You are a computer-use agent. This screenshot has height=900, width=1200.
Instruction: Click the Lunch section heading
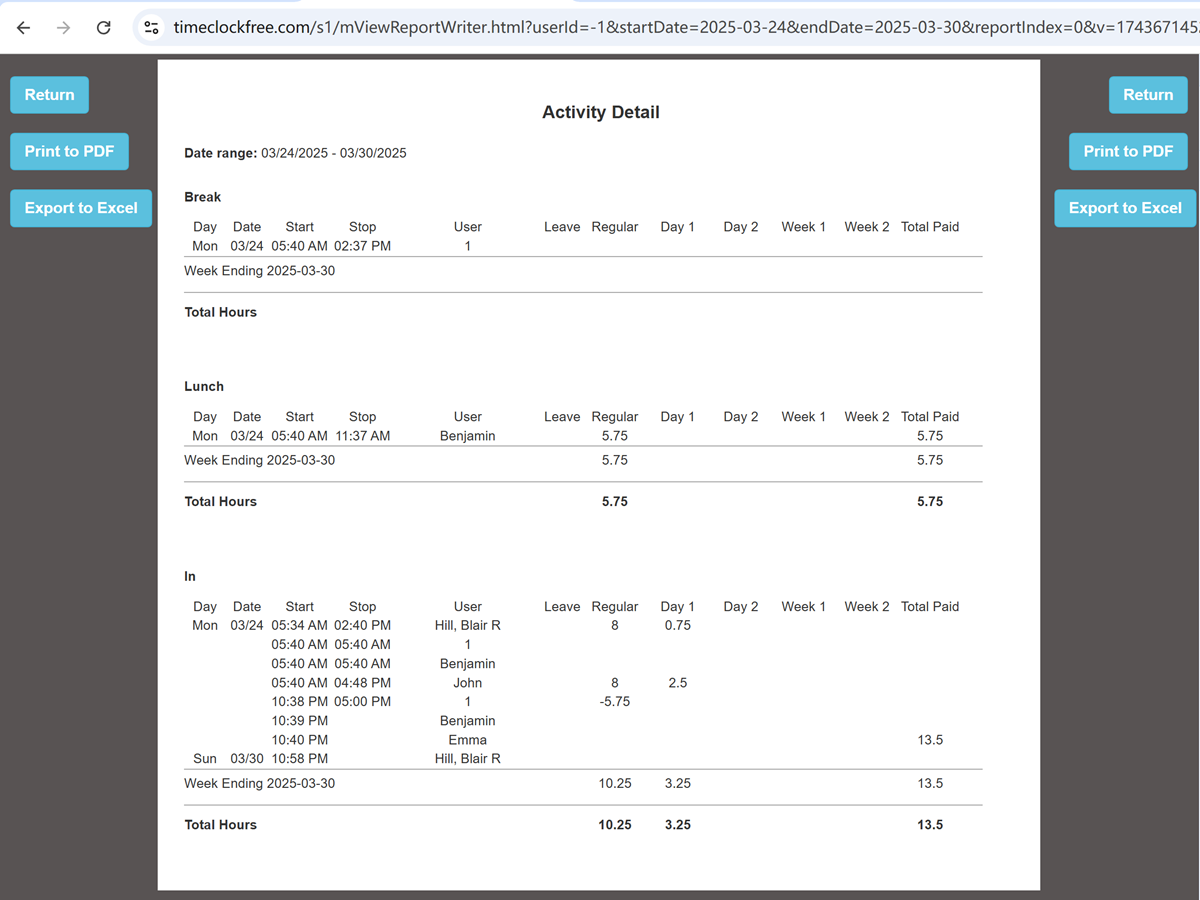tap(204, 386)
